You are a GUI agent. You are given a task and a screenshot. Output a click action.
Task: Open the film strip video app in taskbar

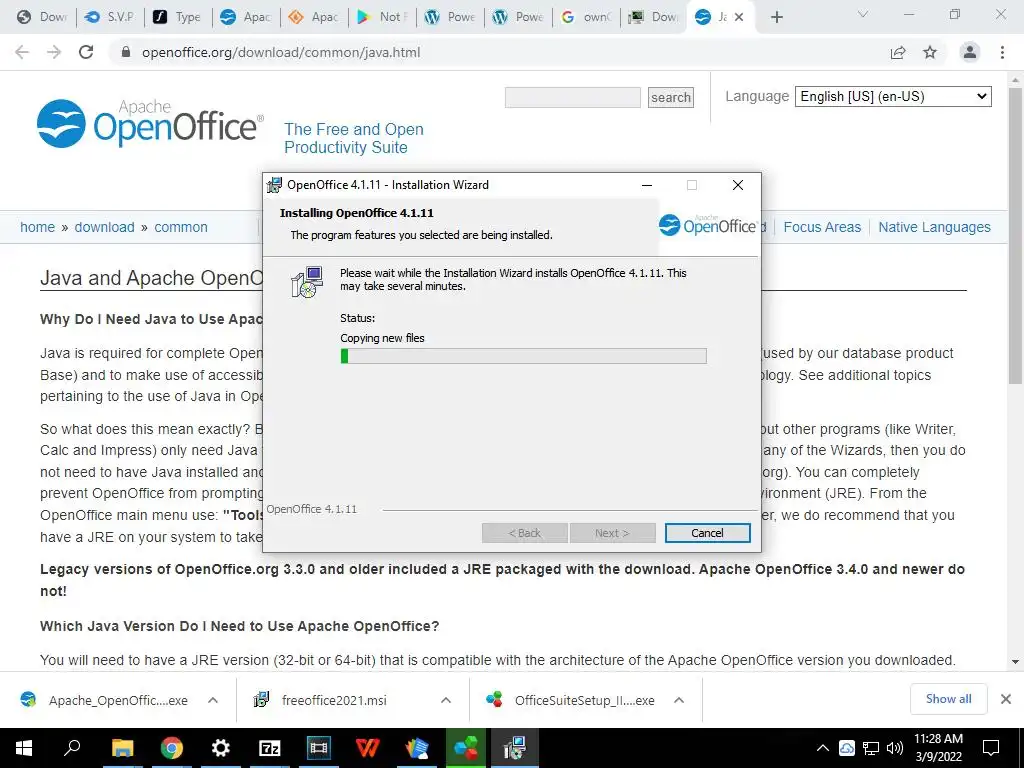click(x=319, y=748)
